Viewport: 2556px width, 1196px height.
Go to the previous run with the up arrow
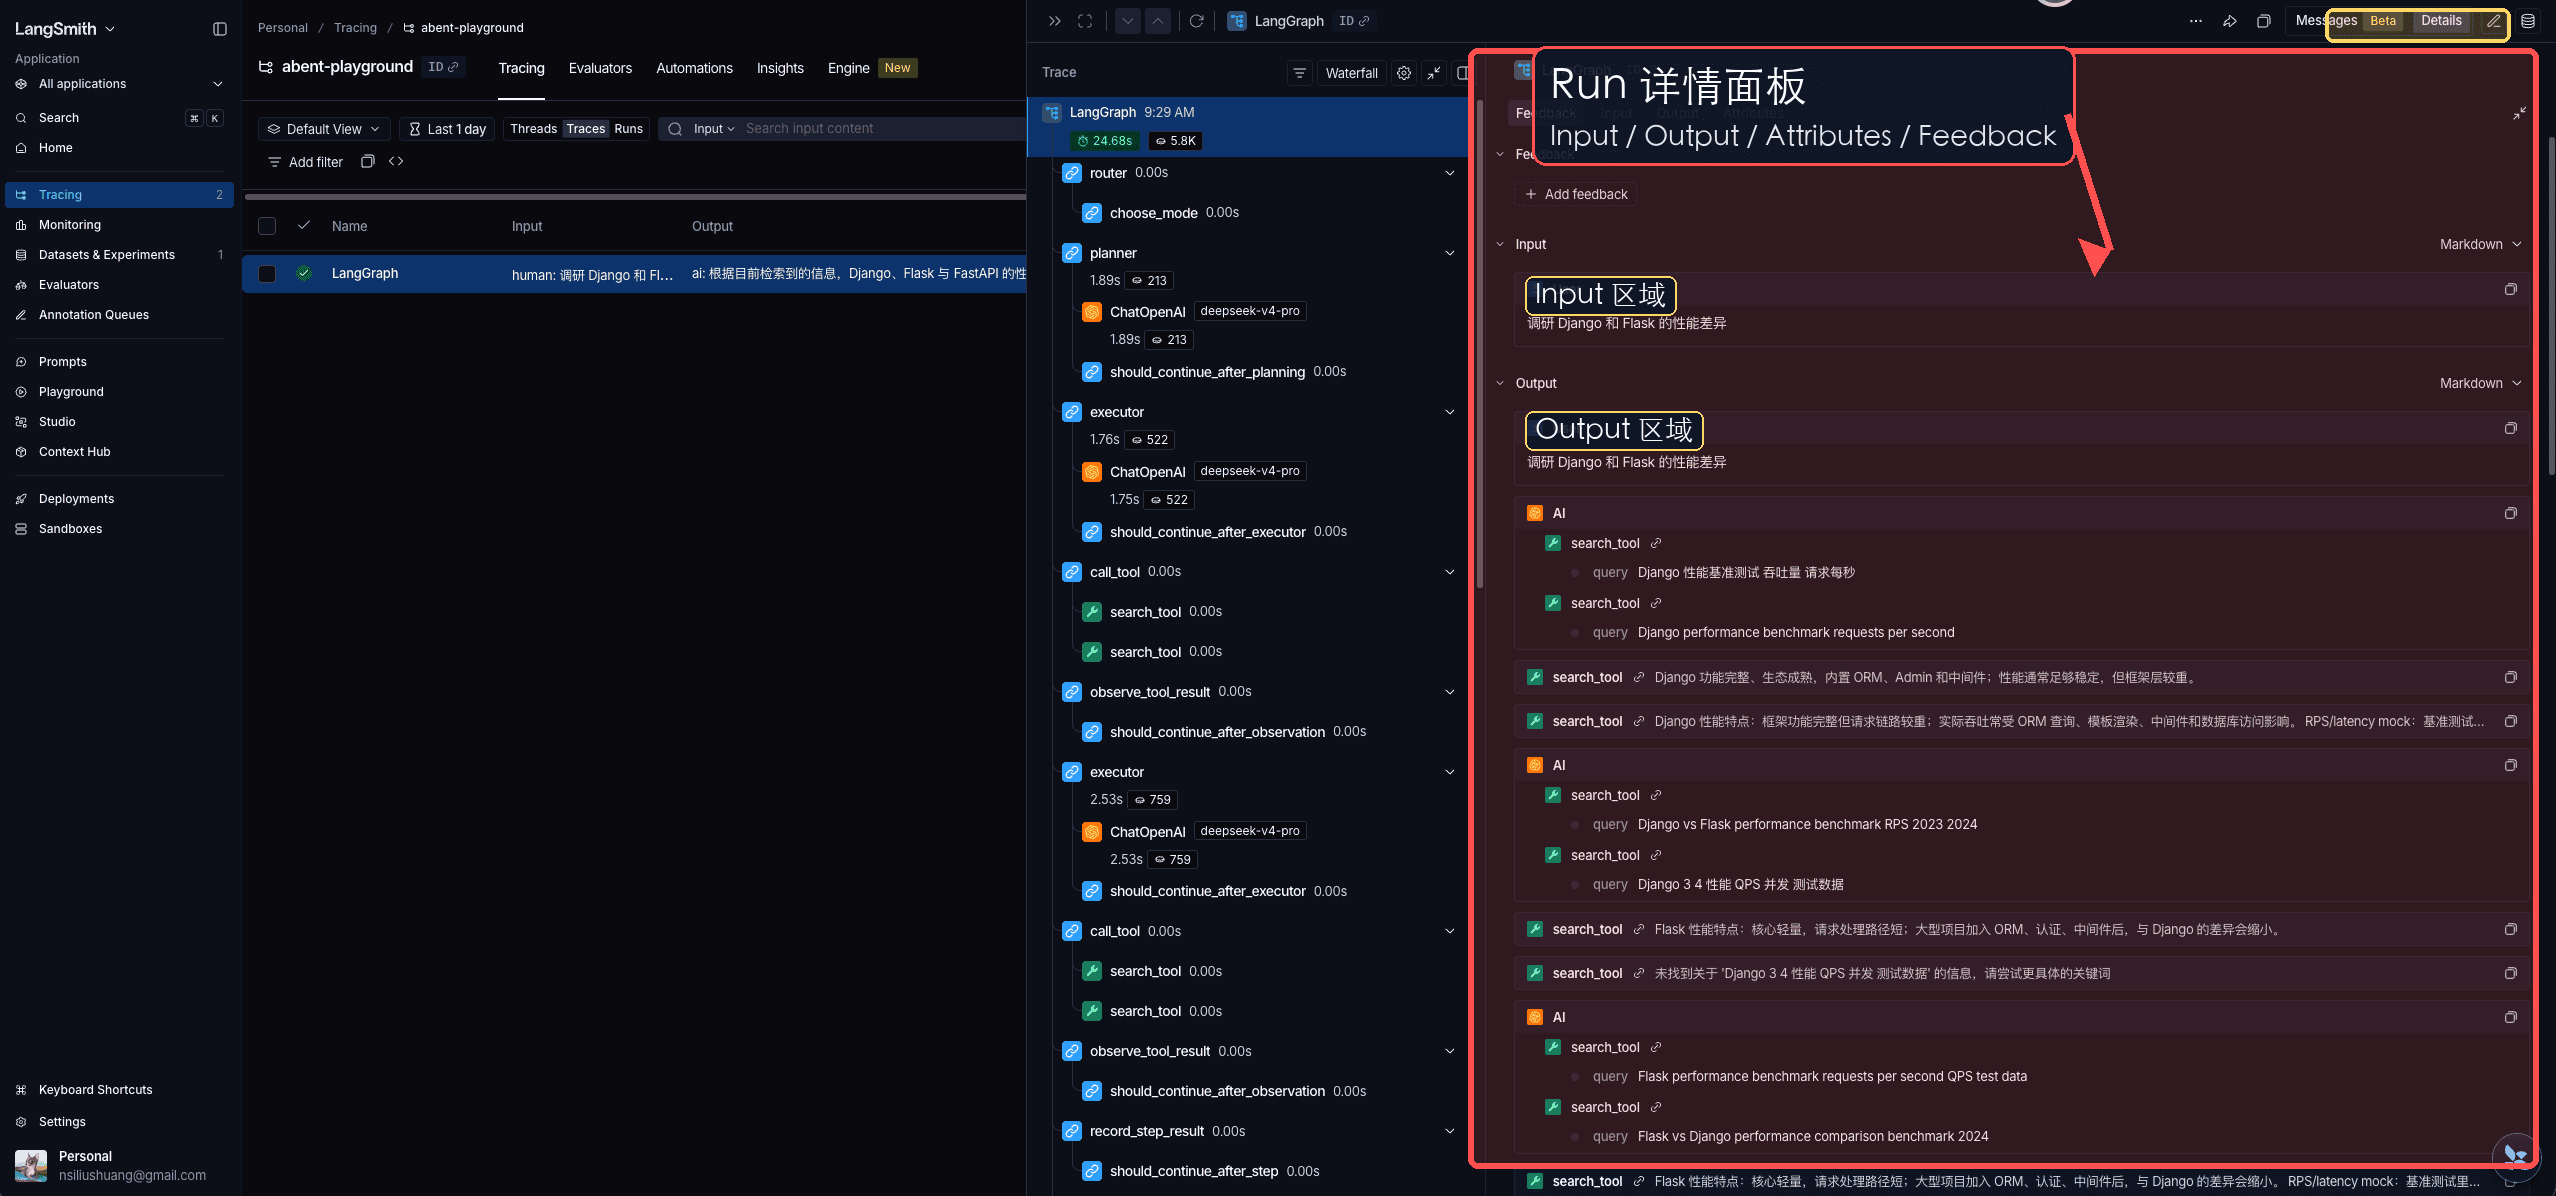coord(1158,21)
